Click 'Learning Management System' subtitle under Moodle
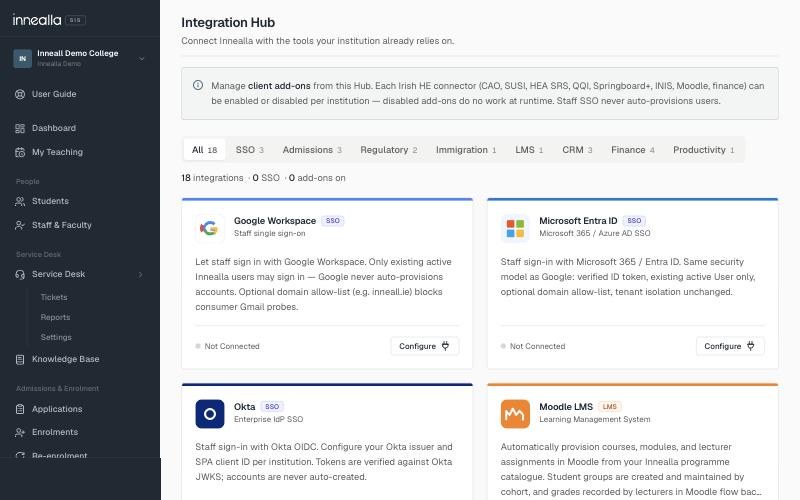The height and width of the screenshot is (500, 800). (x=595, y=419)
